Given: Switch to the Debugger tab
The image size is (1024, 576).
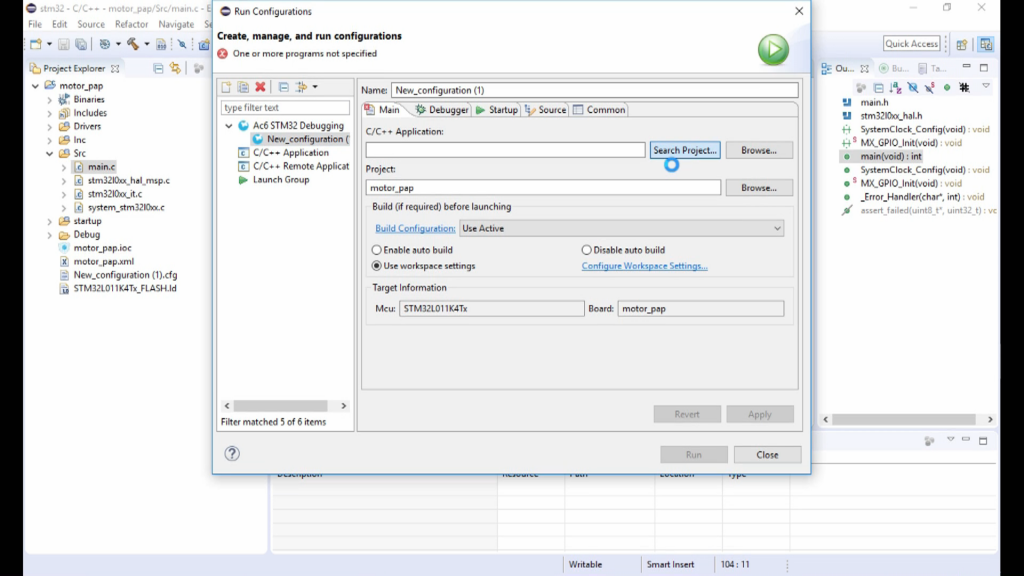Looking at the screenshot, I should pos(441,110).
